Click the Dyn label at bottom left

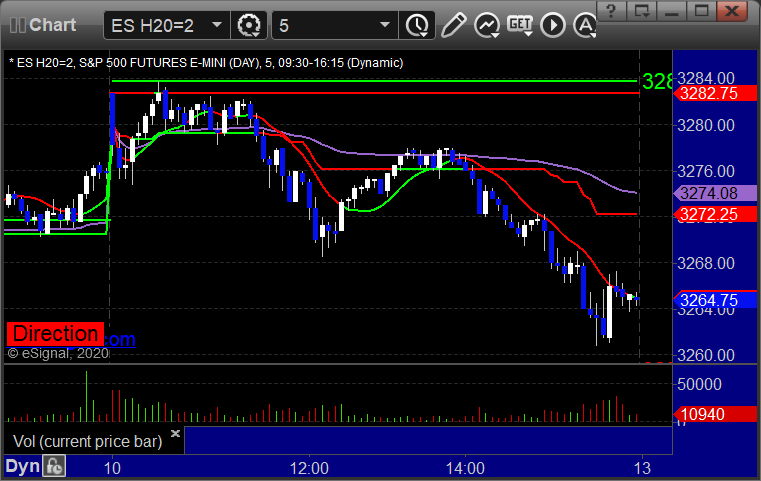(x=22, y=466)
